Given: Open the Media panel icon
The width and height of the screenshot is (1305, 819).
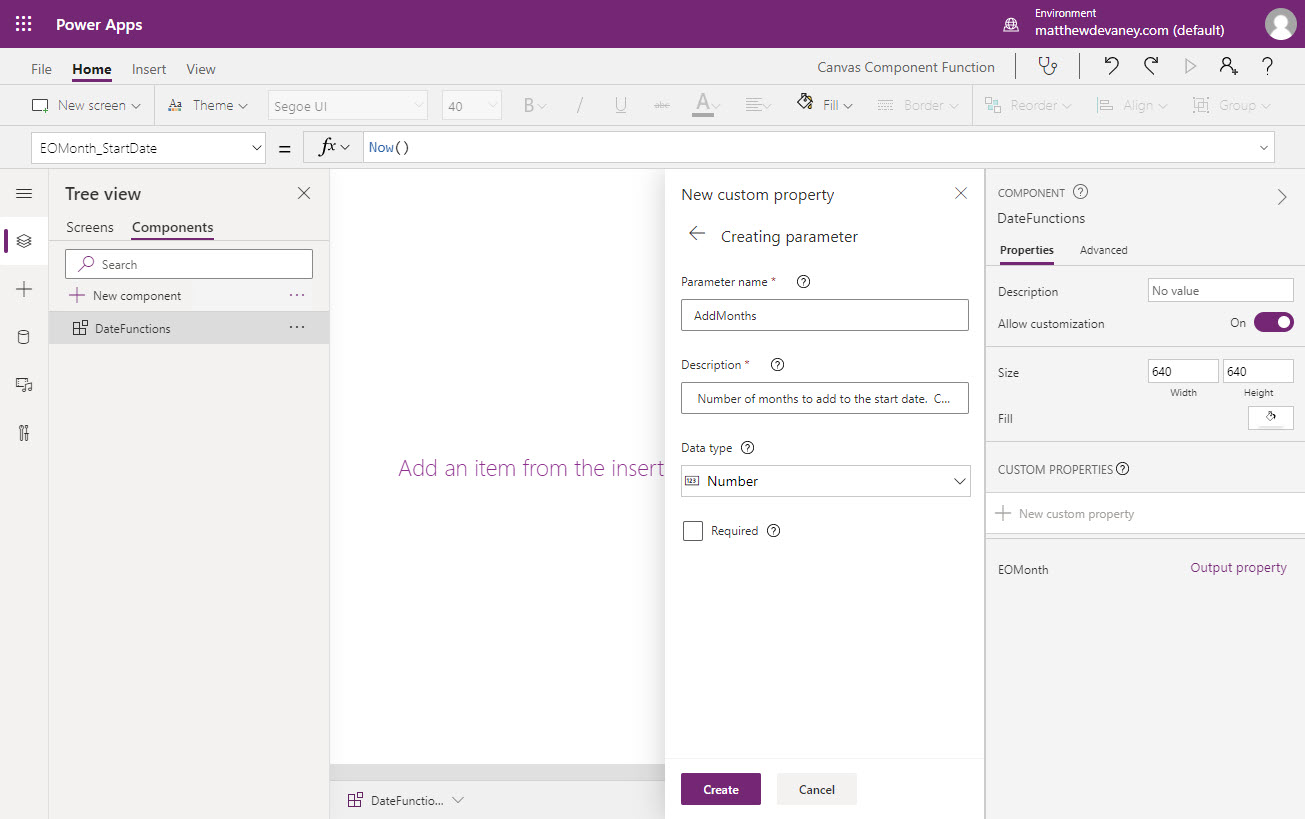Looking at the screenshot, I should coord(24,385).
